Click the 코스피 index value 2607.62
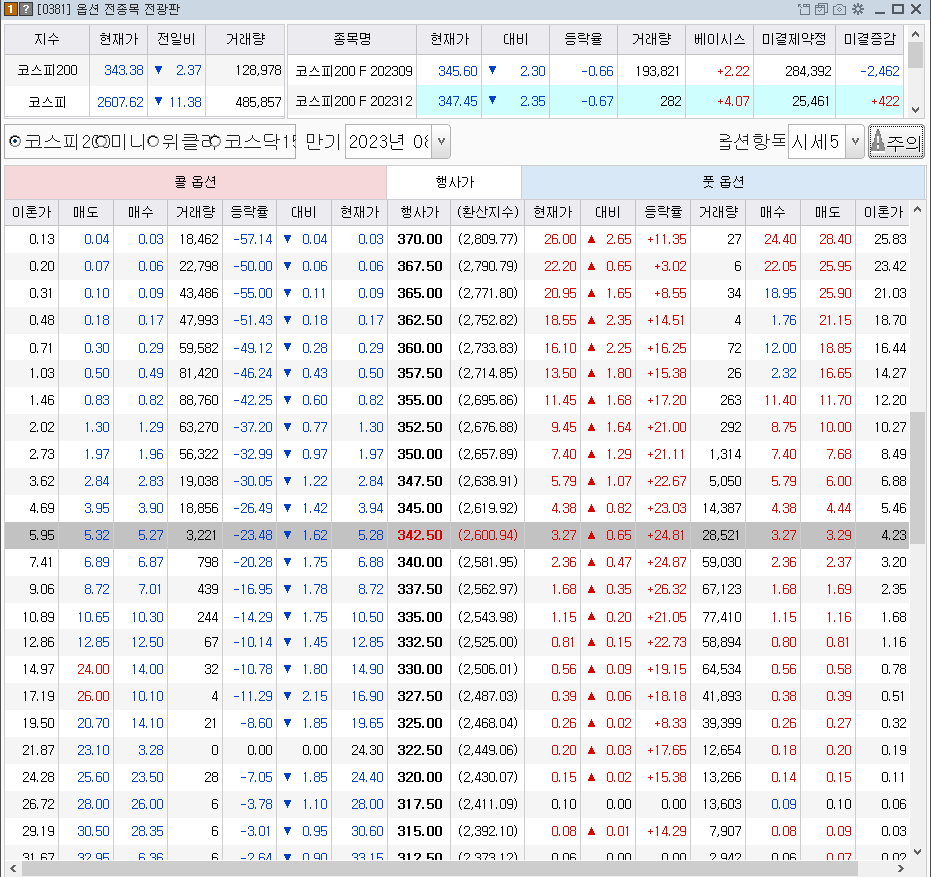This screenshot has width=931, height=877. (120, 102)
